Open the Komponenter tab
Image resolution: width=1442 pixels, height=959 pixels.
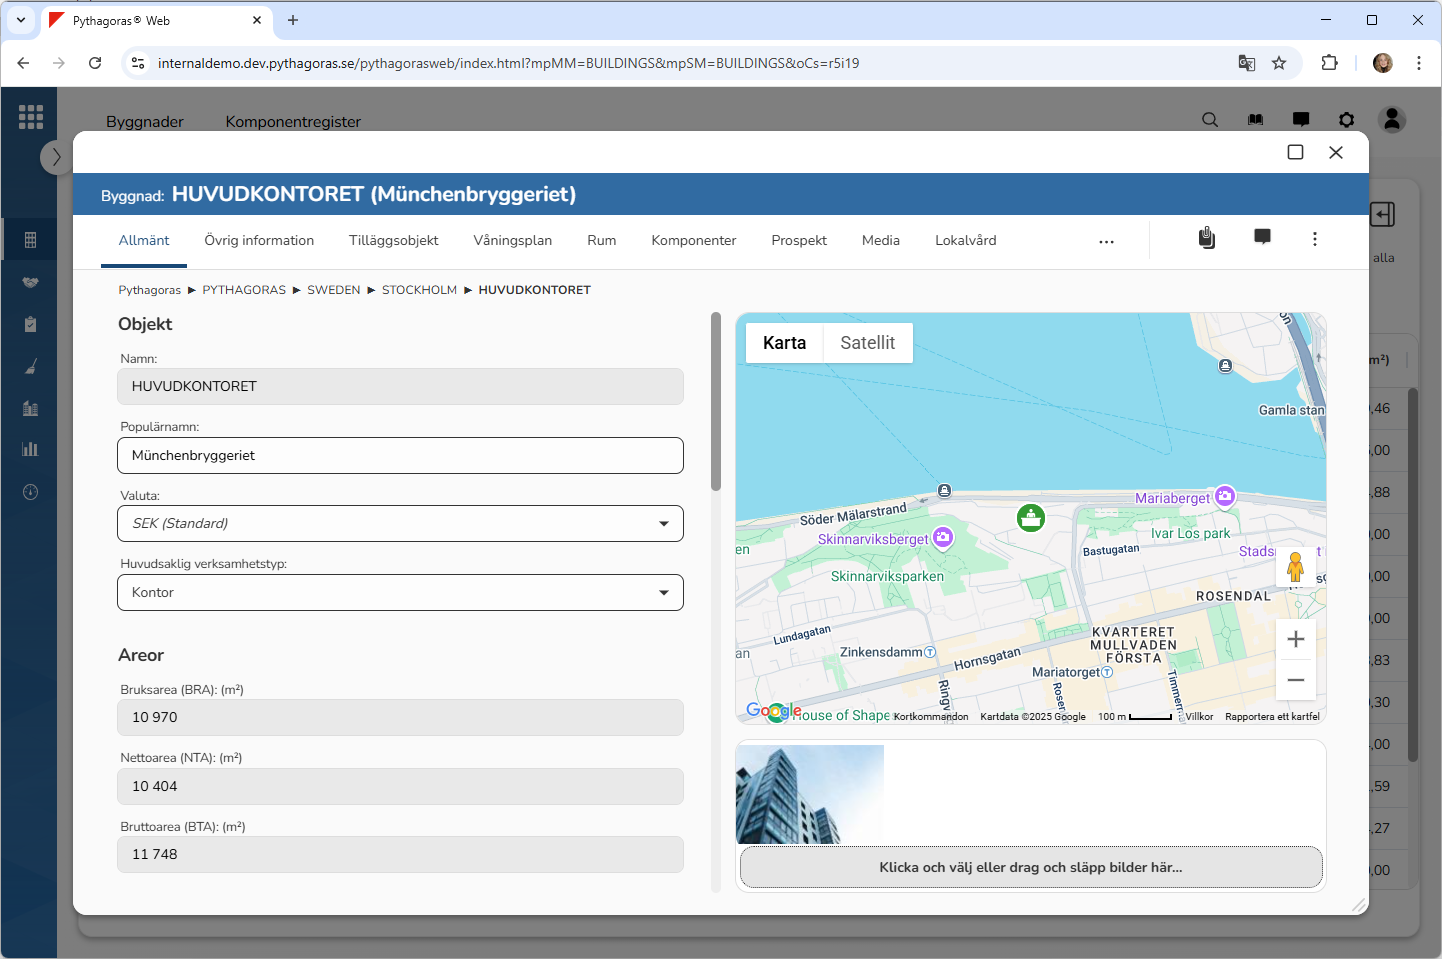click(693, 241)
